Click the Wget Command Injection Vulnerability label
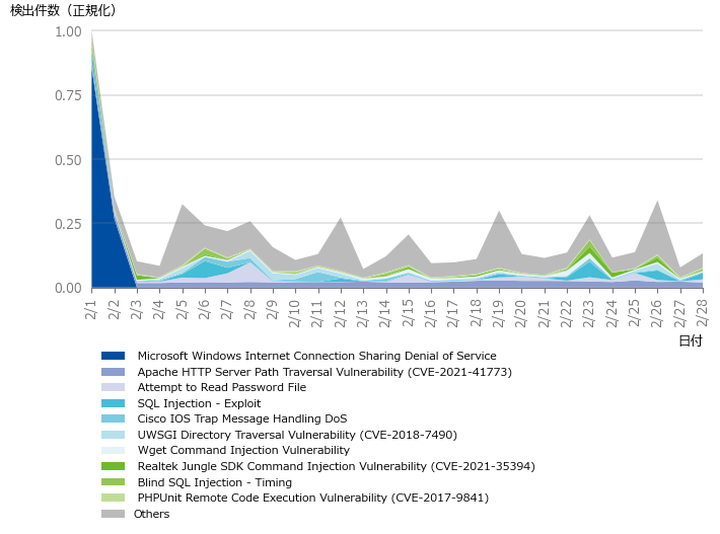720x534 pixels. click(243, 451)
